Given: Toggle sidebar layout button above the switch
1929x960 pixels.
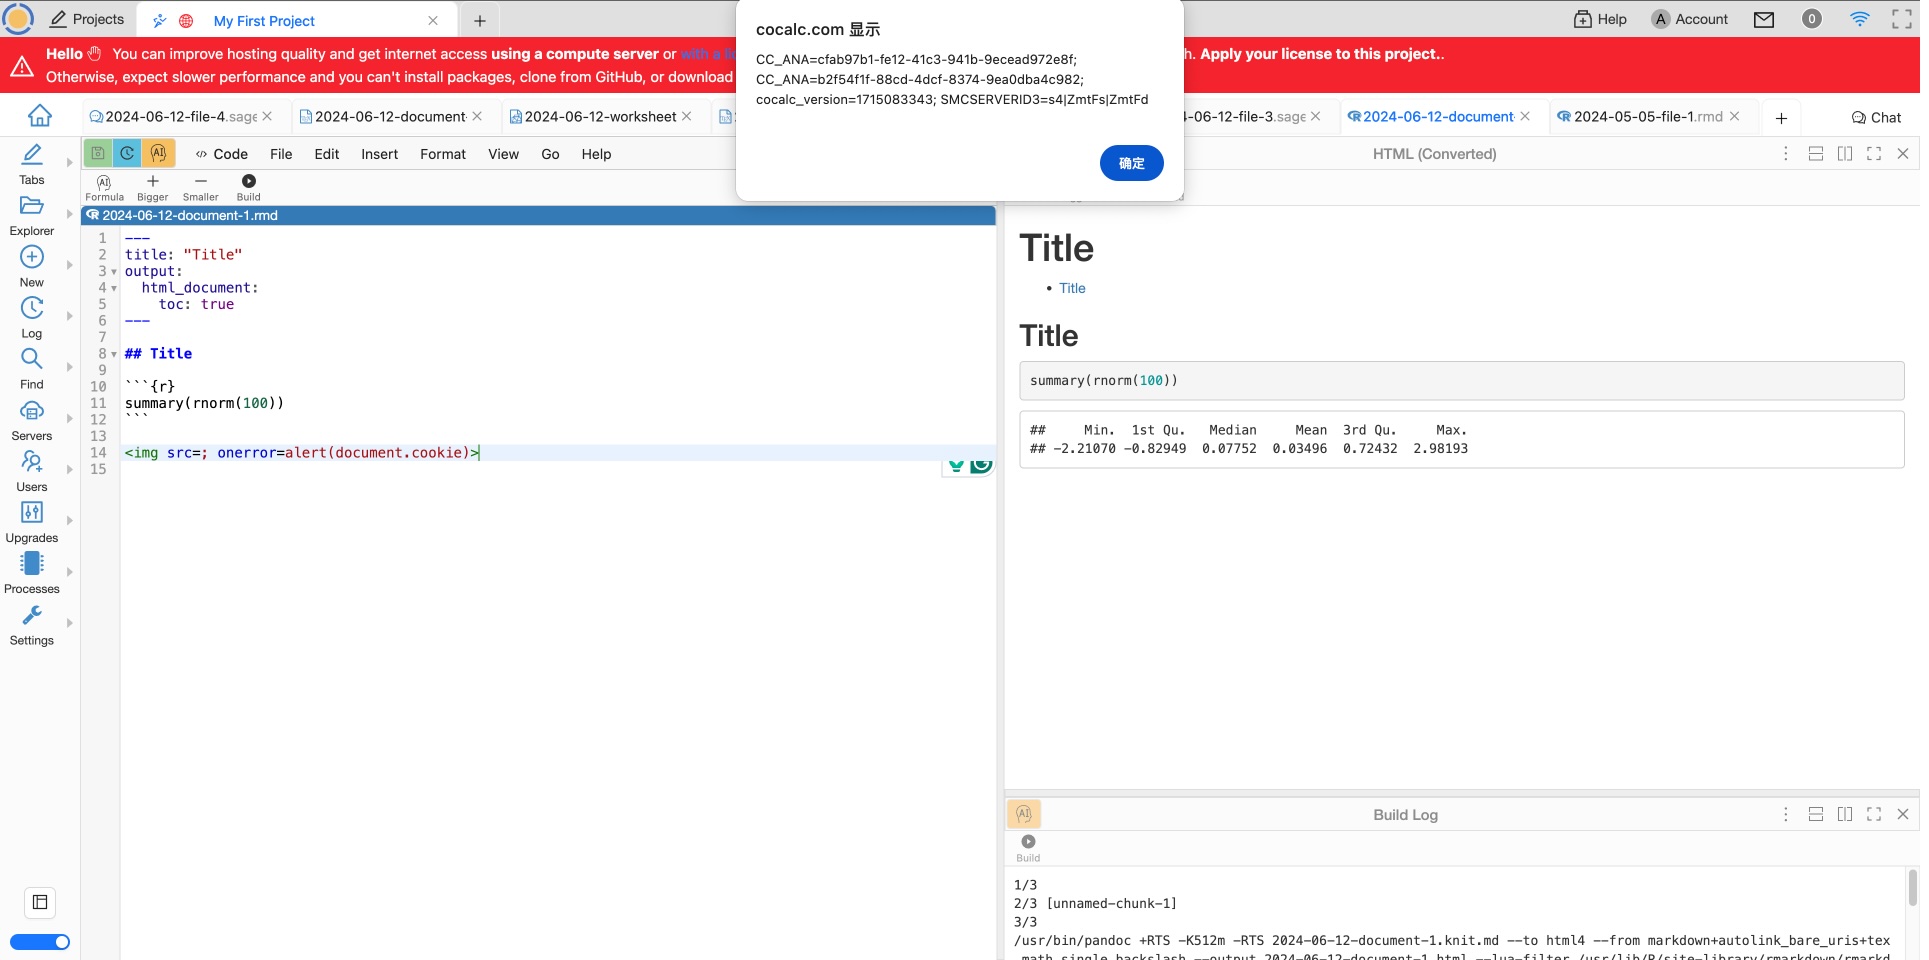Looking at the screenshot, I should point(40,902).
